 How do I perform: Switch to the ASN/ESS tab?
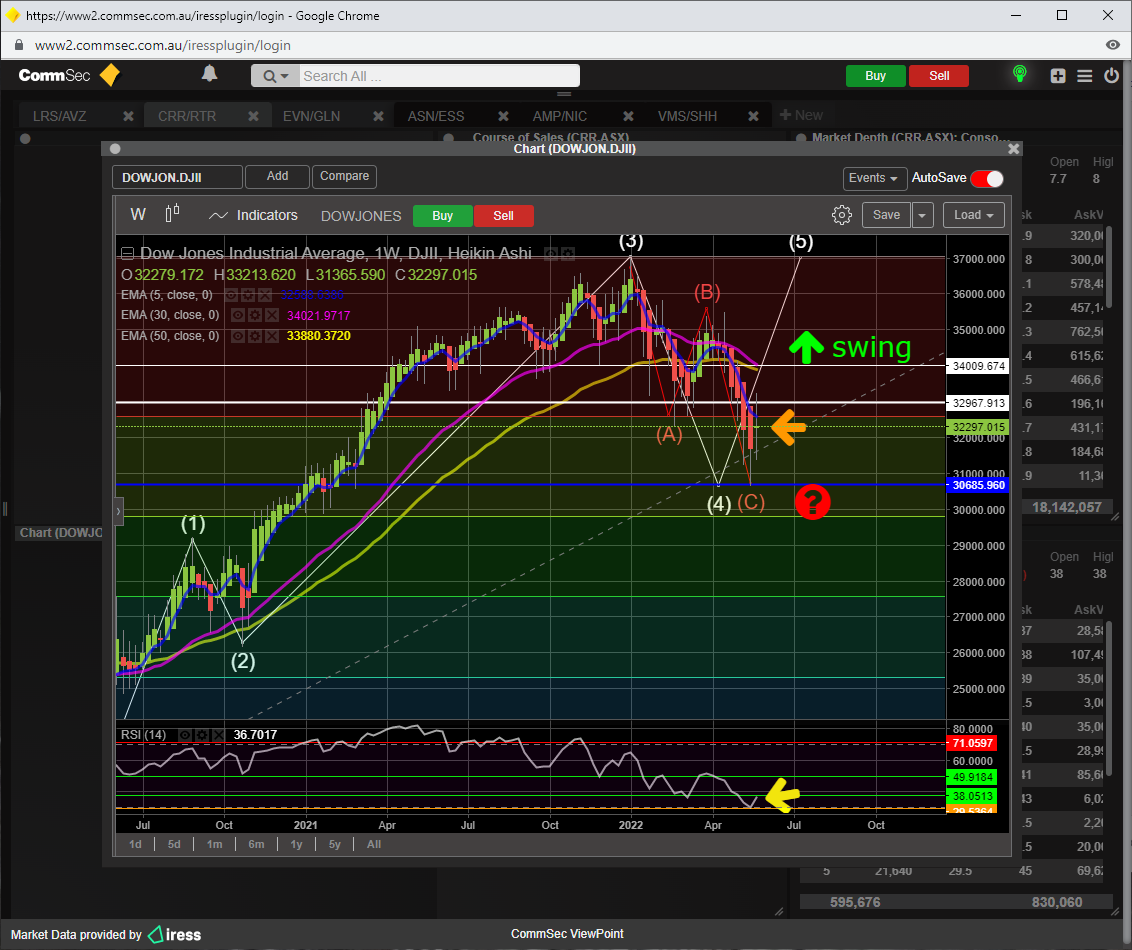(x=436, y=116)
